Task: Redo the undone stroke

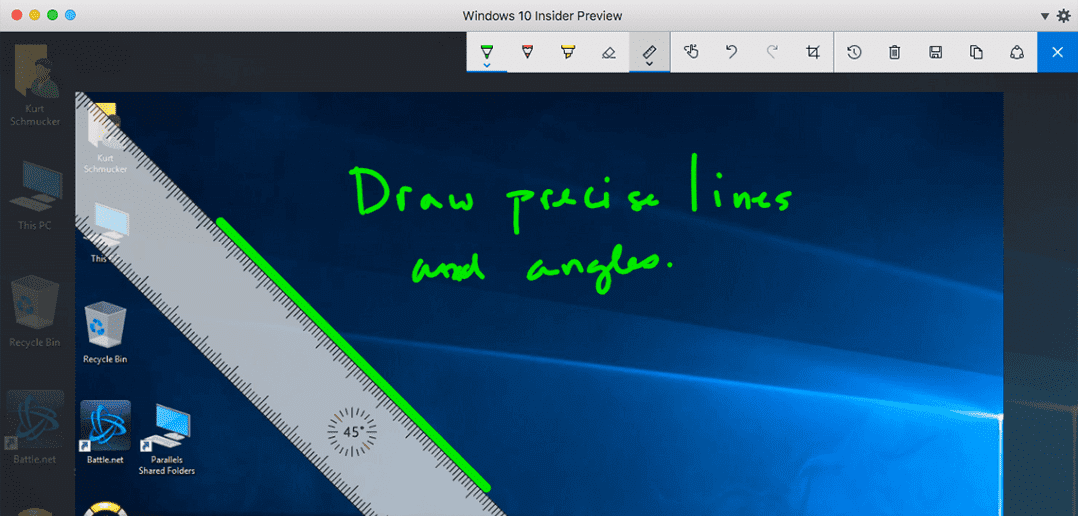Action: coord(773,52)
